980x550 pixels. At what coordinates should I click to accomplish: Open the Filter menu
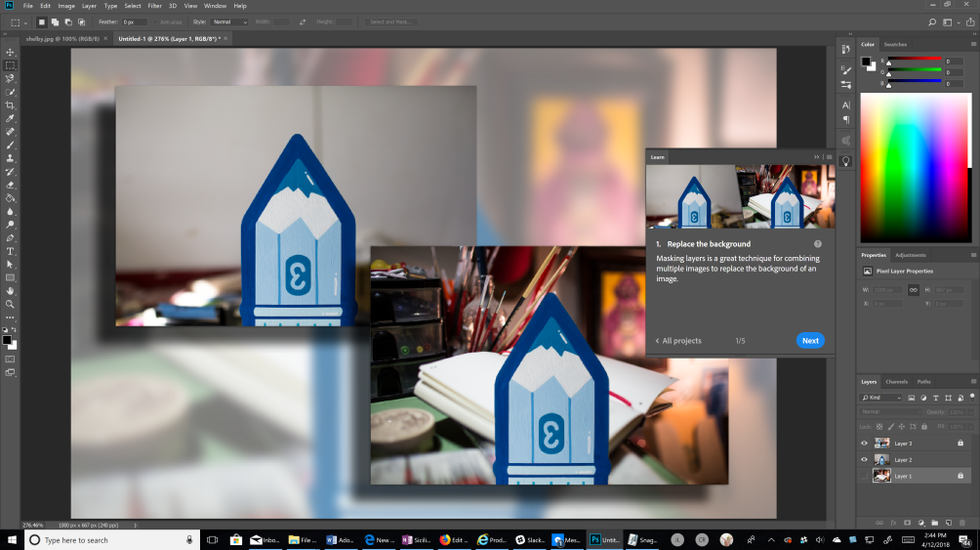(x=154, y=6)
